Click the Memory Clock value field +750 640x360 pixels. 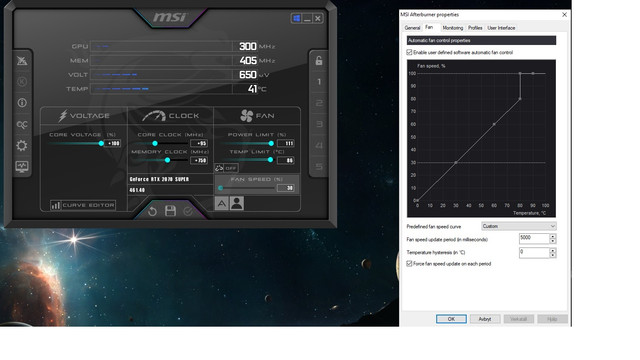coord(200,160)
